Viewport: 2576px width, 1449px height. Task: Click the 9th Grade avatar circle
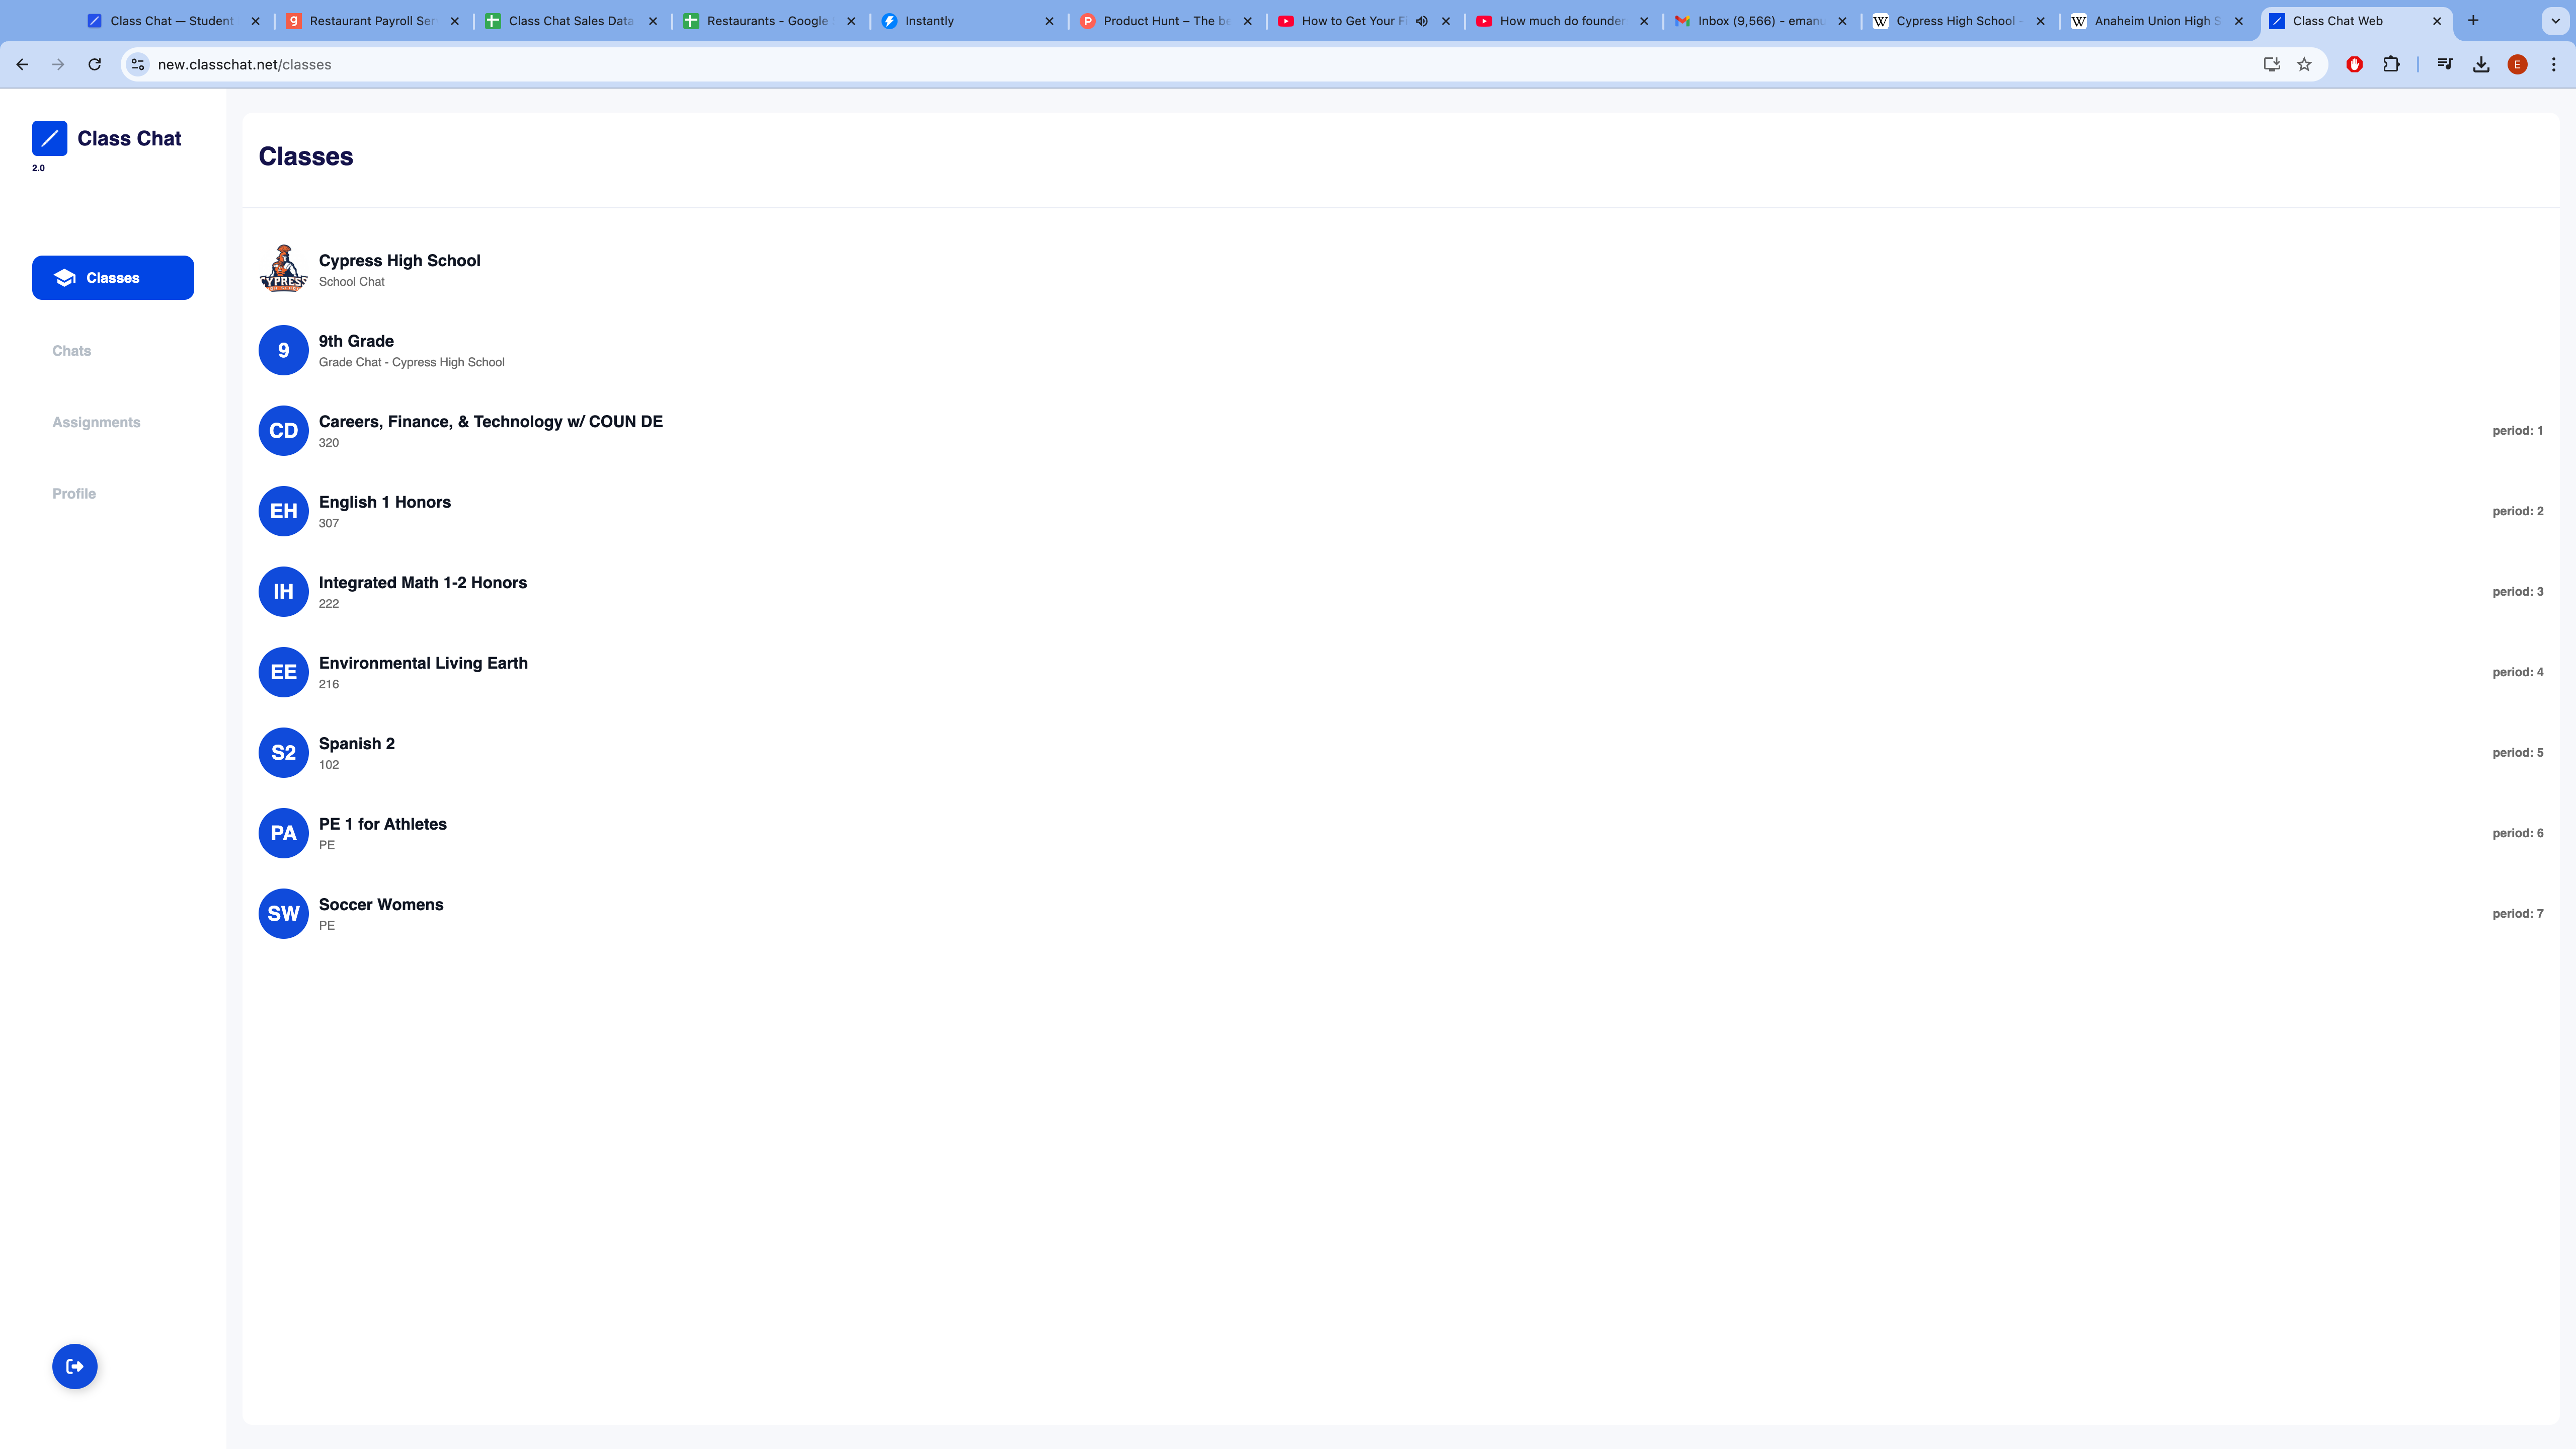click(x=283, y=350)
